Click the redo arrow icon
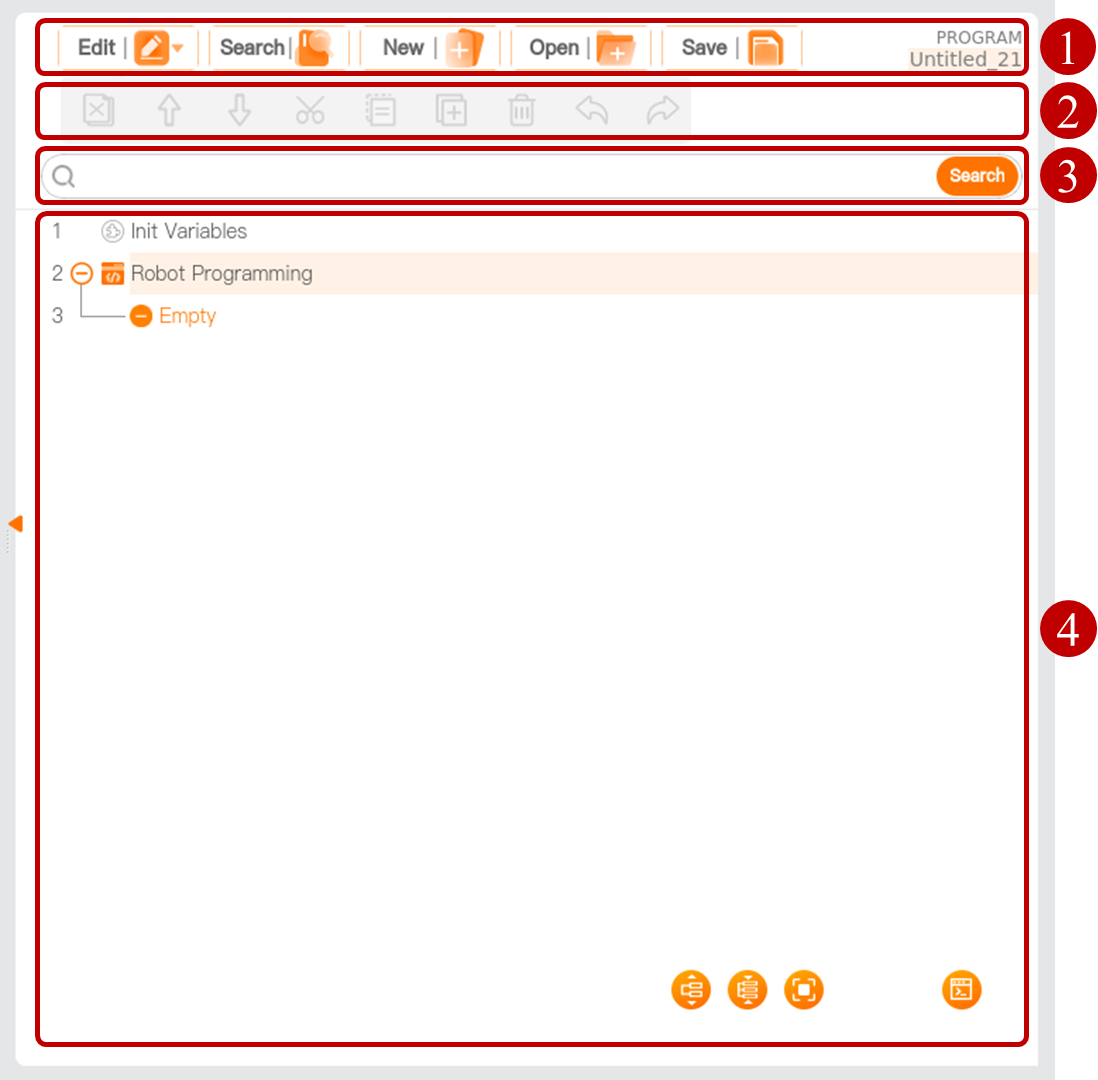Screen dimensions: 1098x1080 662,111
